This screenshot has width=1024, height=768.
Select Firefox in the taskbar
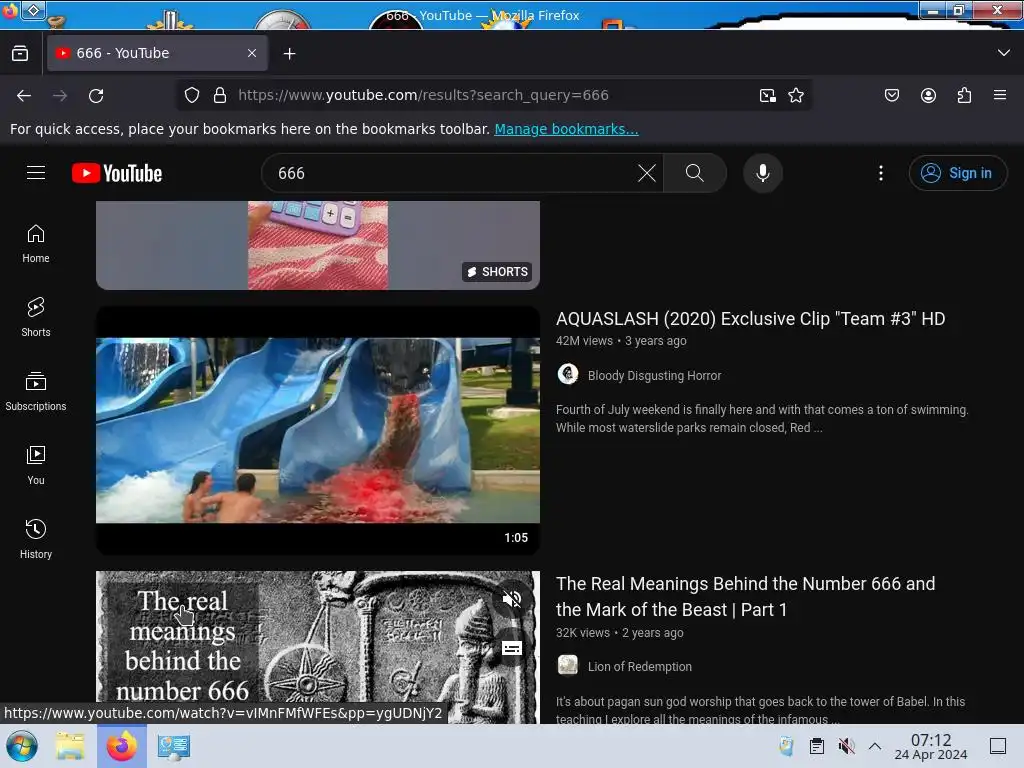121,746
